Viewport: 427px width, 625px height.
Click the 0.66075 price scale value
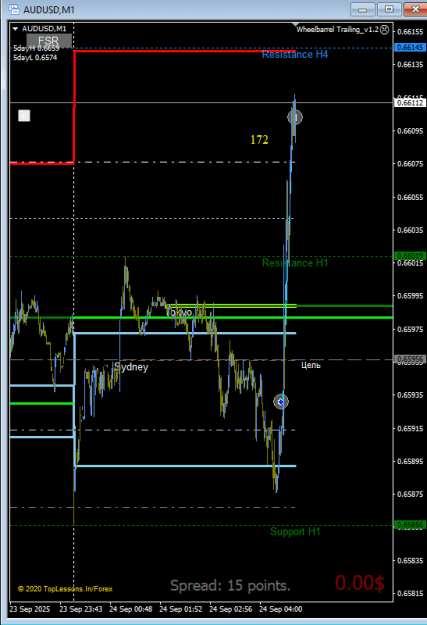[x=410, y=164]
